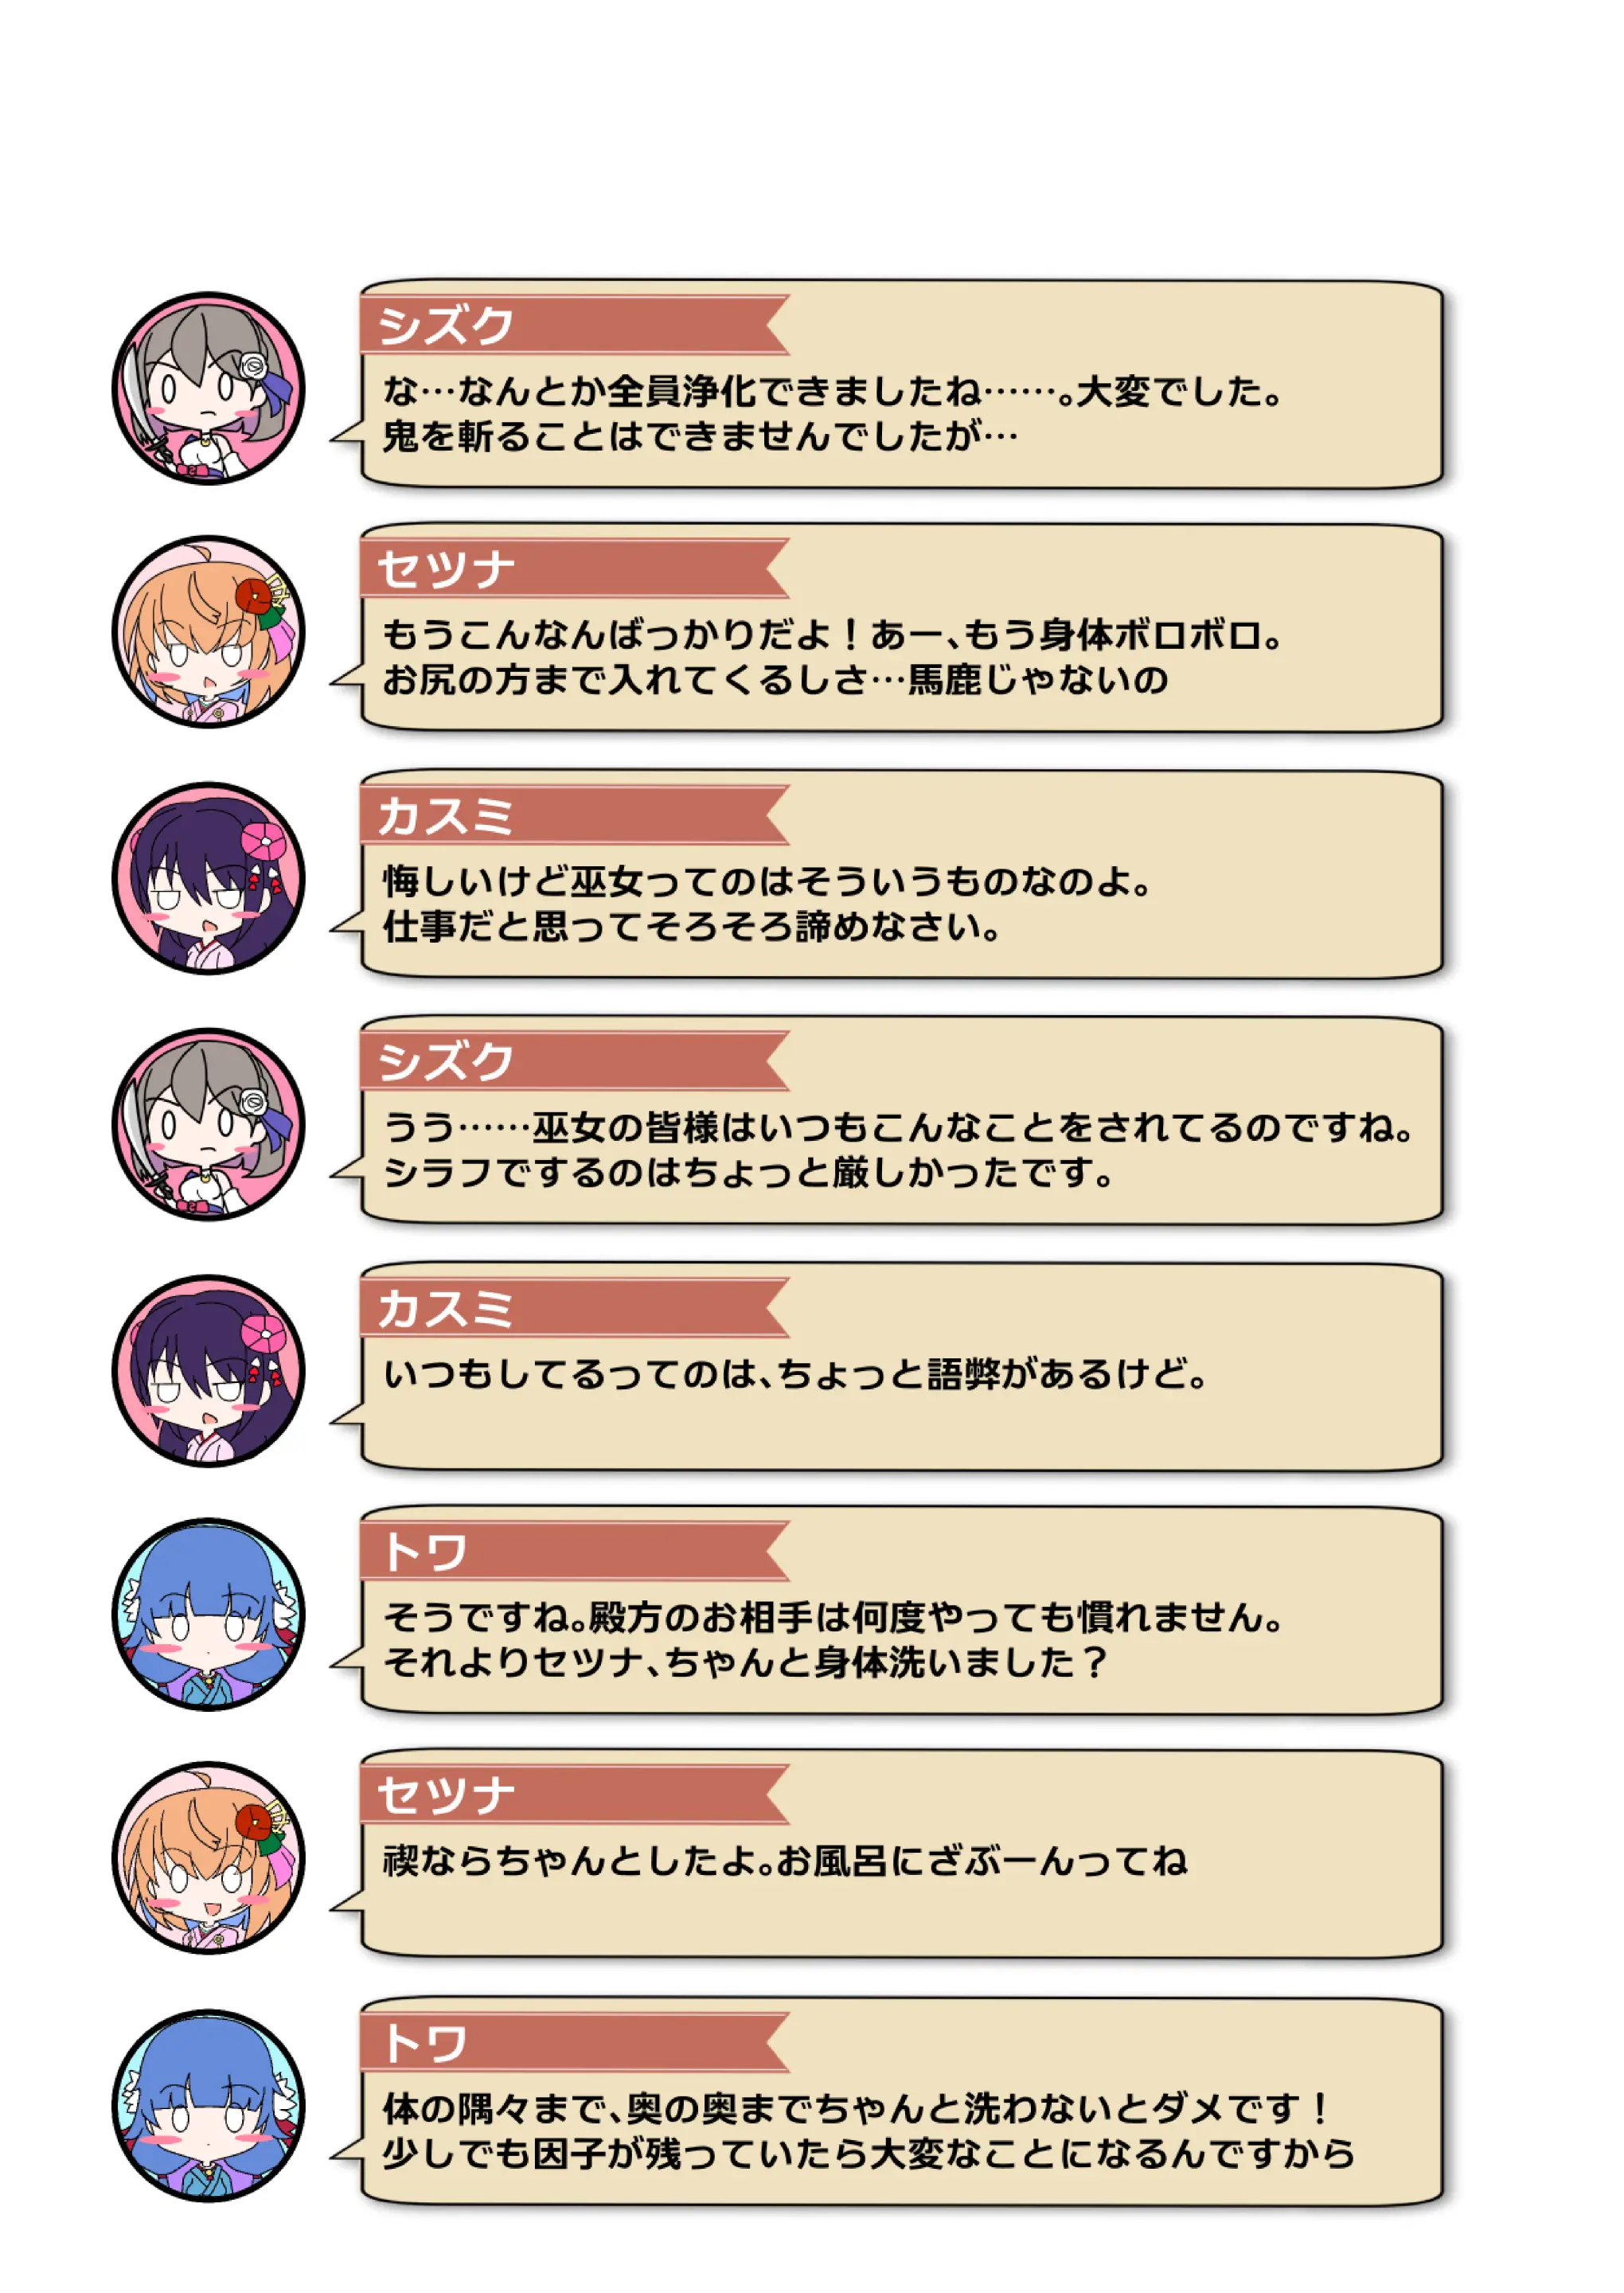
Task: Click Kasumi's avatar next to the 語弊 line
Action: pos(208,1370)
